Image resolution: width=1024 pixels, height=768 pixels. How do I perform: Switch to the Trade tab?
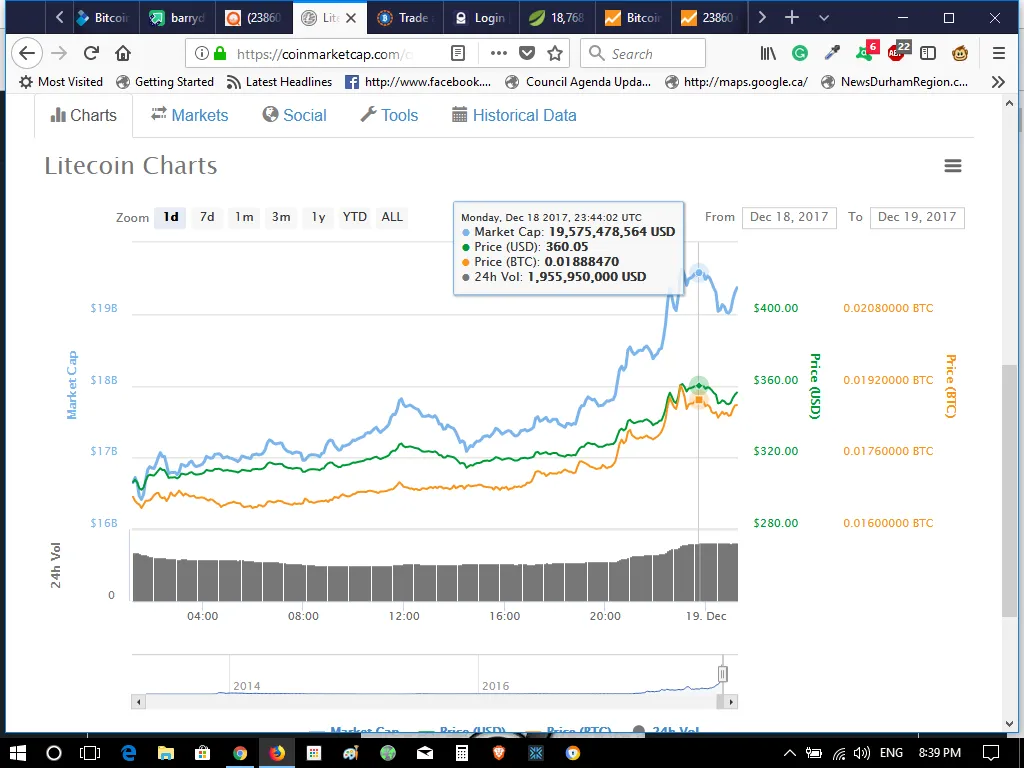point(405,18)
